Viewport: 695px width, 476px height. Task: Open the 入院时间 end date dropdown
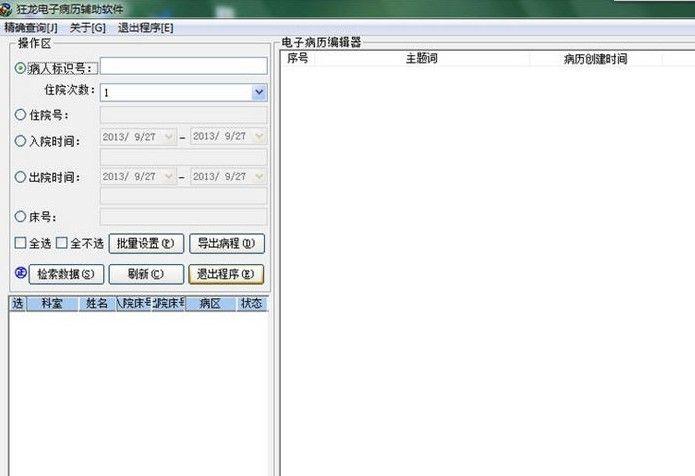pyautogui.click(x=260, y=137)
